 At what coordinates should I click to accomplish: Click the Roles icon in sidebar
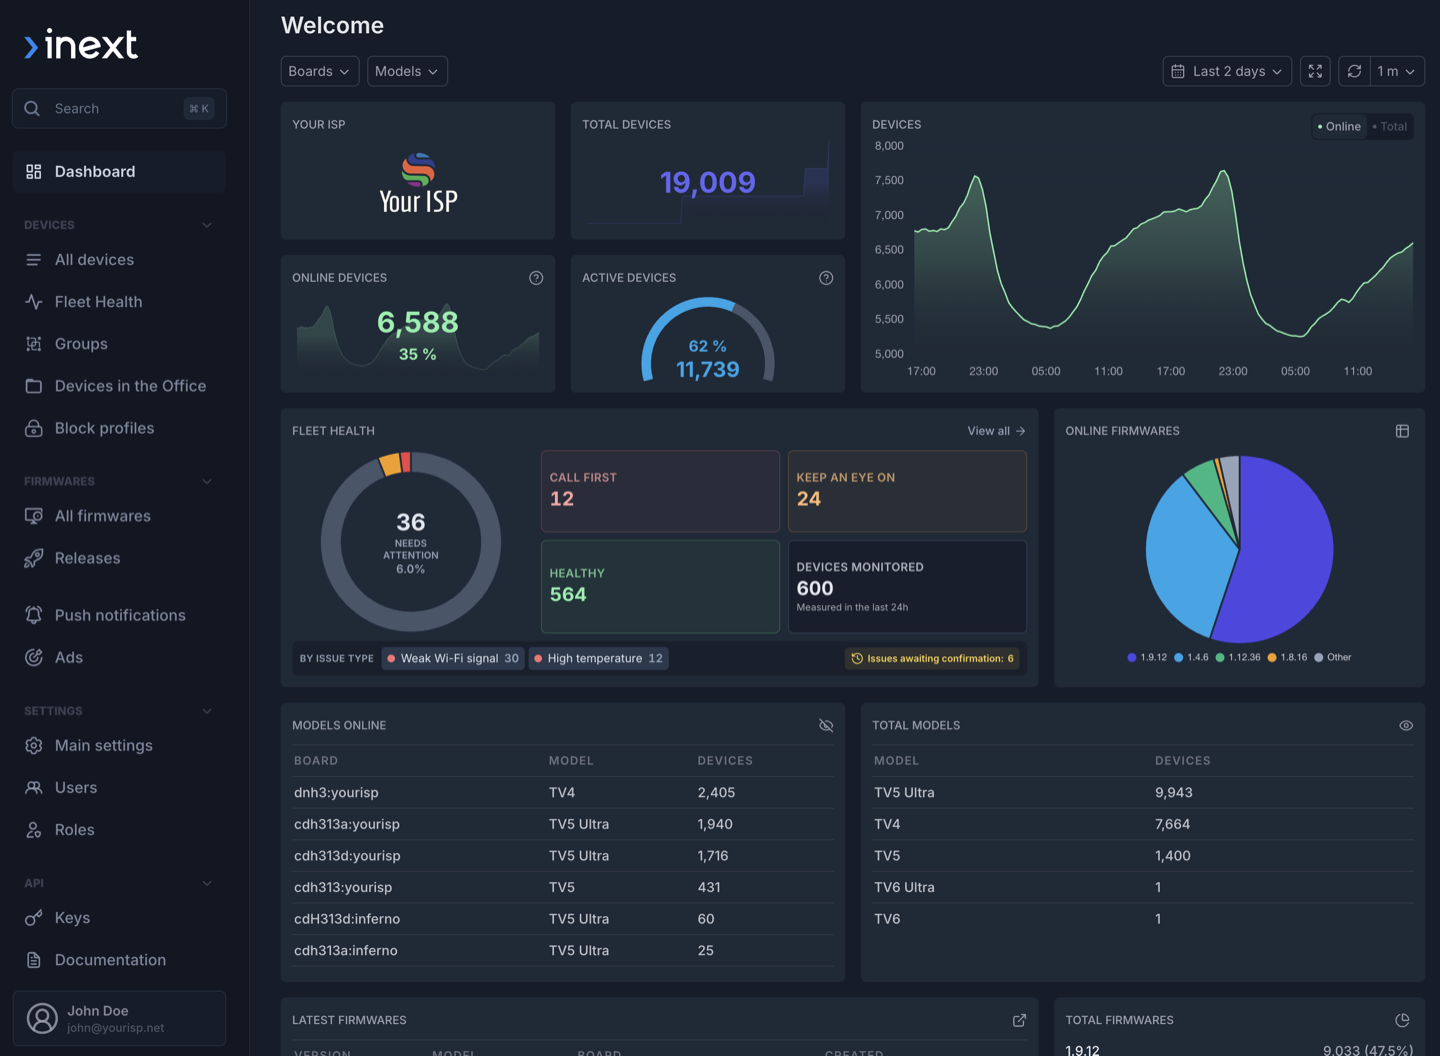[x=34, y=830]
